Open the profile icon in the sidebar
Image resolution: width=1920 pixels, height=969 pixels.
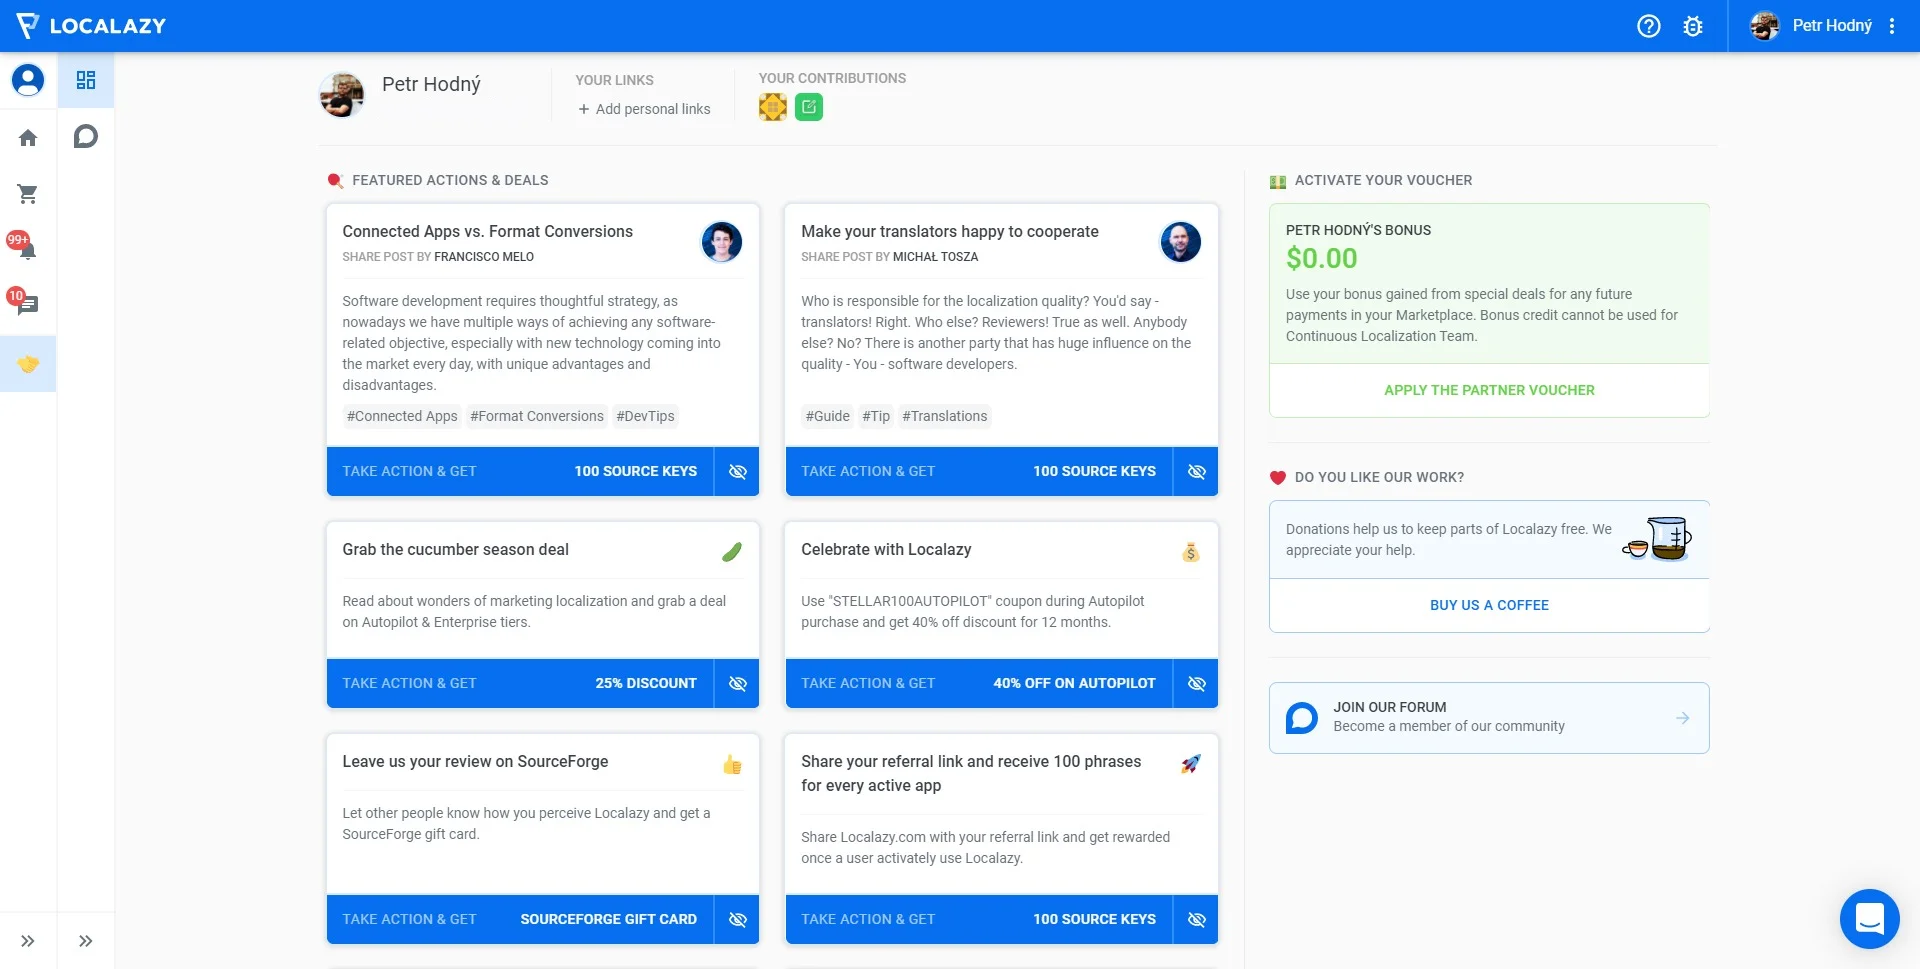click(28, 80)
